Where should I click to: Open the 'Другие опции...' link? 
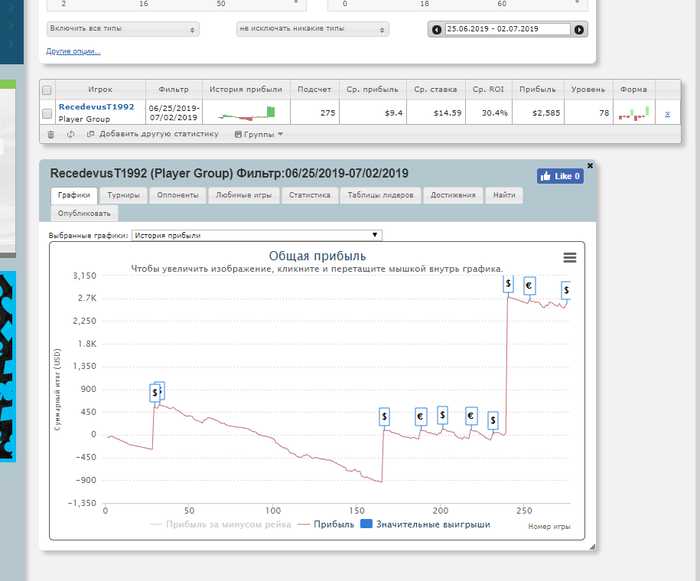pyautogui.click(x=73, y=51)
